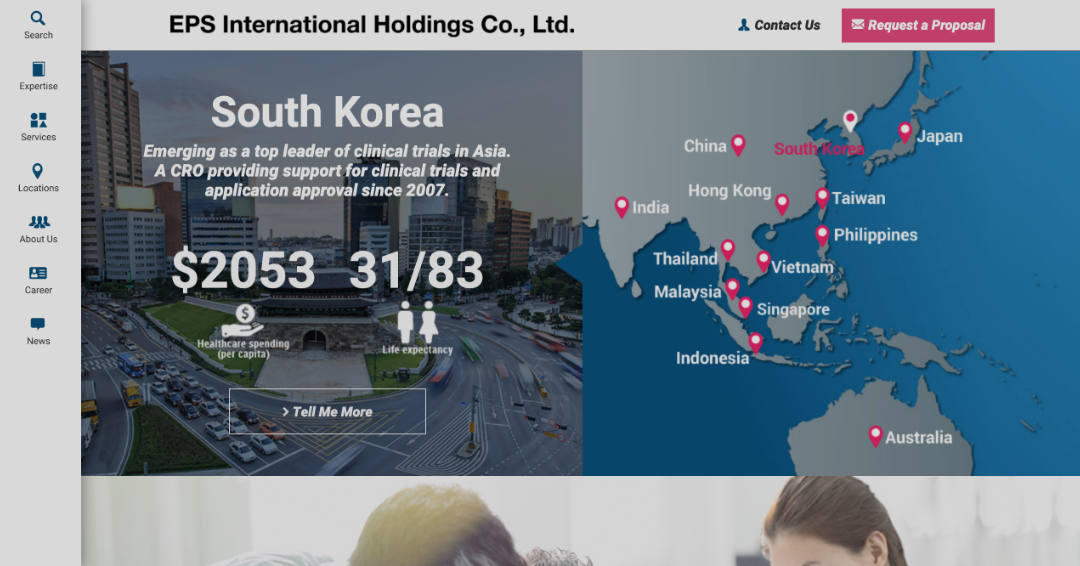Click the Tell Me More button
The height and width of the screenshot is (566, 1080).
327,411
